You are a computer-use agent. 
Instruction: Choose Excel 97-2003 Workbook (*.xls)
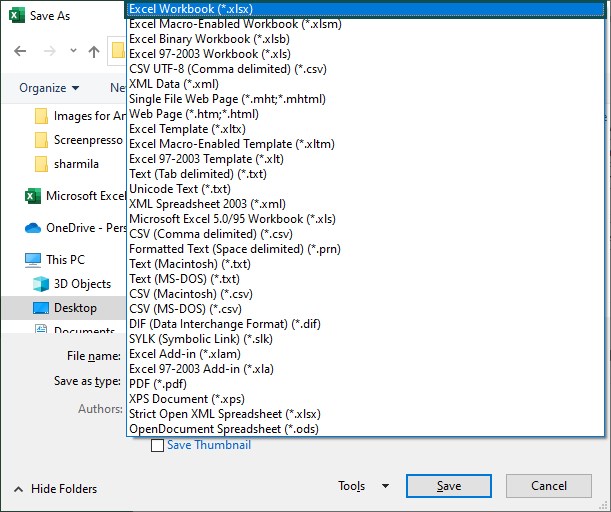click(x=365, y=54)
